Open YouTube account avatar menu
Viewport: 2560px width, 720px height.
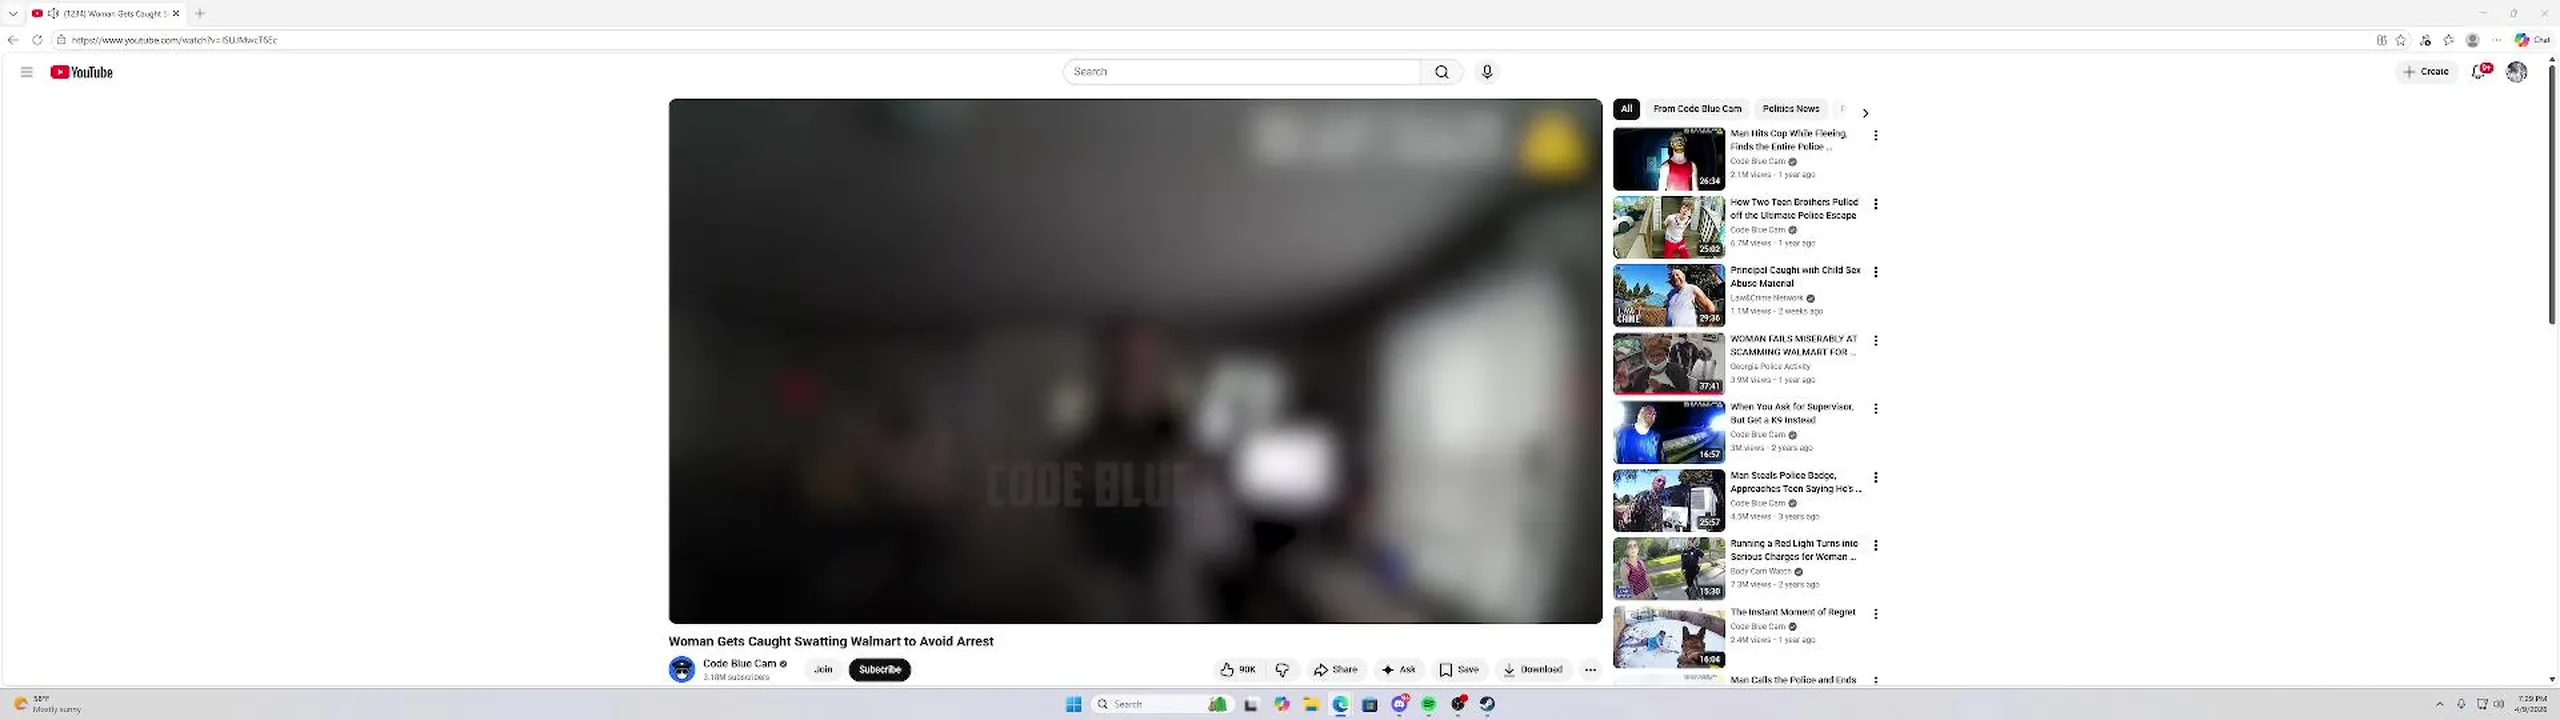(x=2517, y=72)
